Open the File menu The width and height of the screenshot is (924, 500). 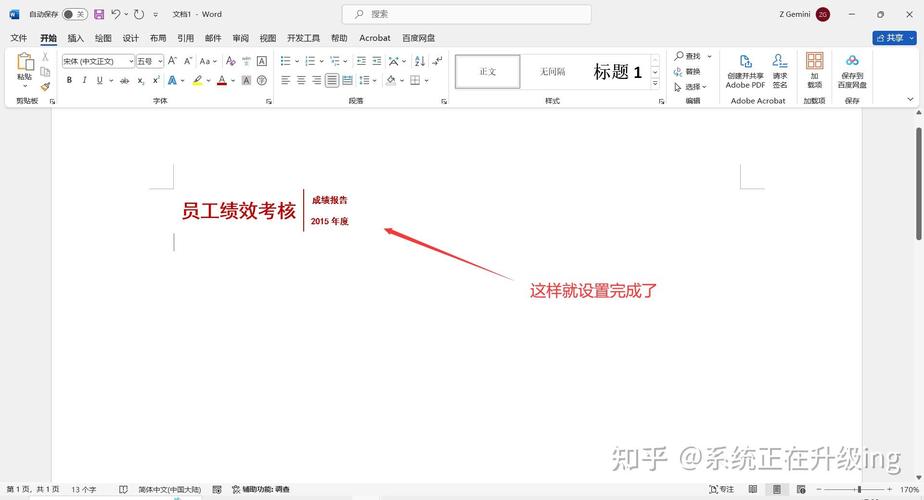pos(19,38)
